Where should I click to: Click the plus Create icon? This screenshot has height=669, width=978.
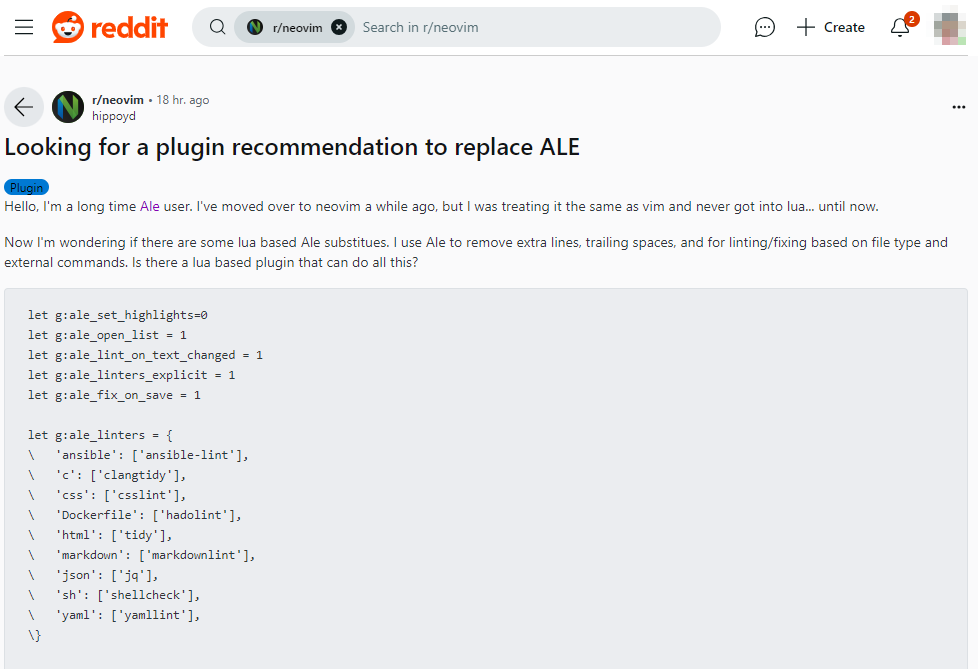click(805, 27)
